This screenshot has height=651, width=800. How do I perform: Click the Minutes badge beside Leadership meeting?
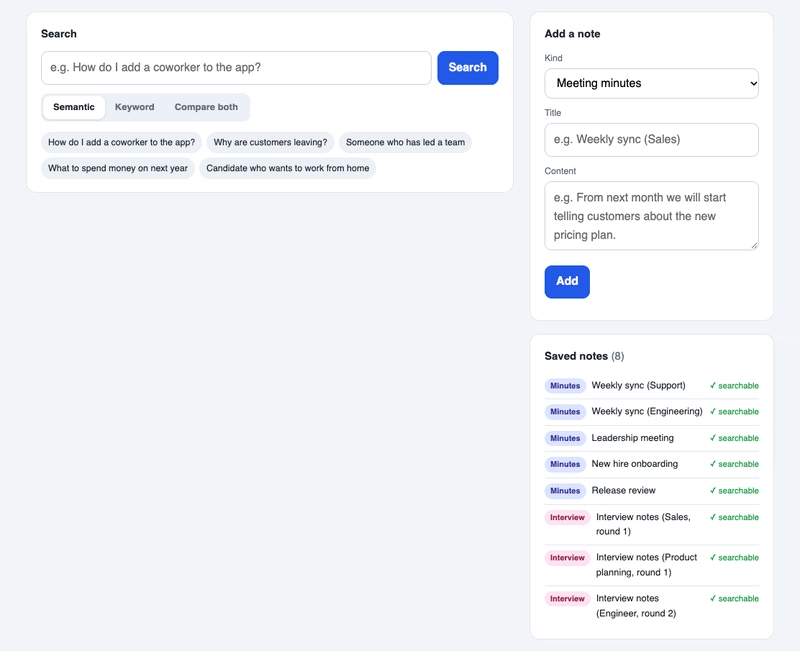click(x=565, y=438)
